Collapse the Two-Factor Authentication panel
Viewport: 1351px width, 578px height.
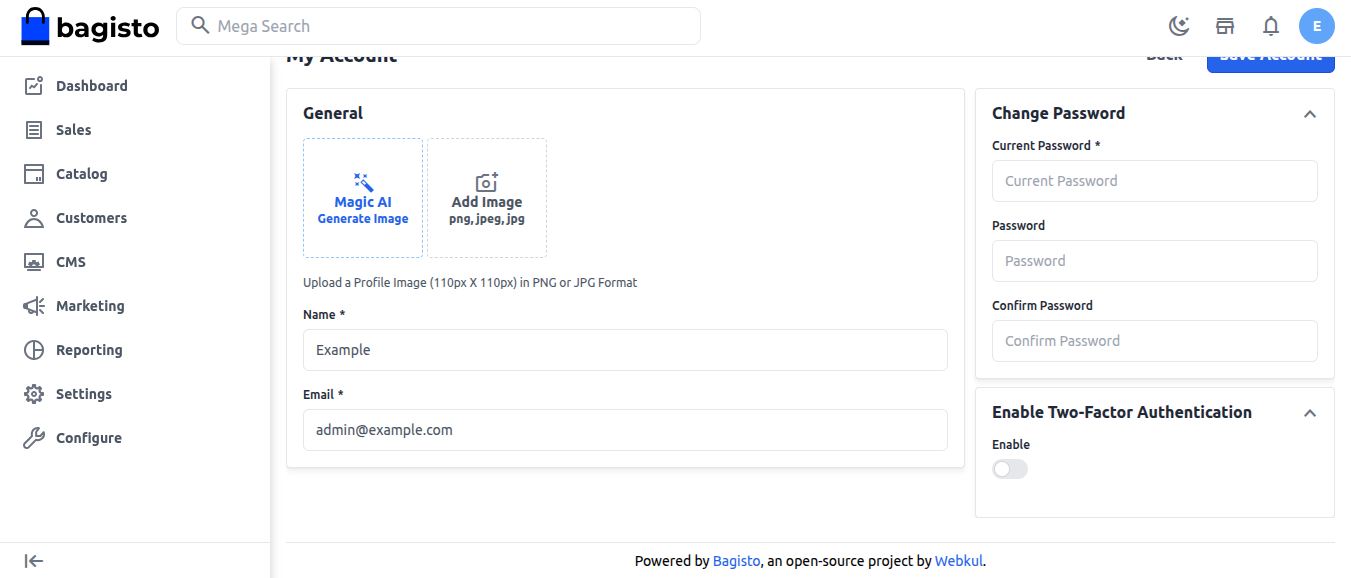pos(1310,413)
